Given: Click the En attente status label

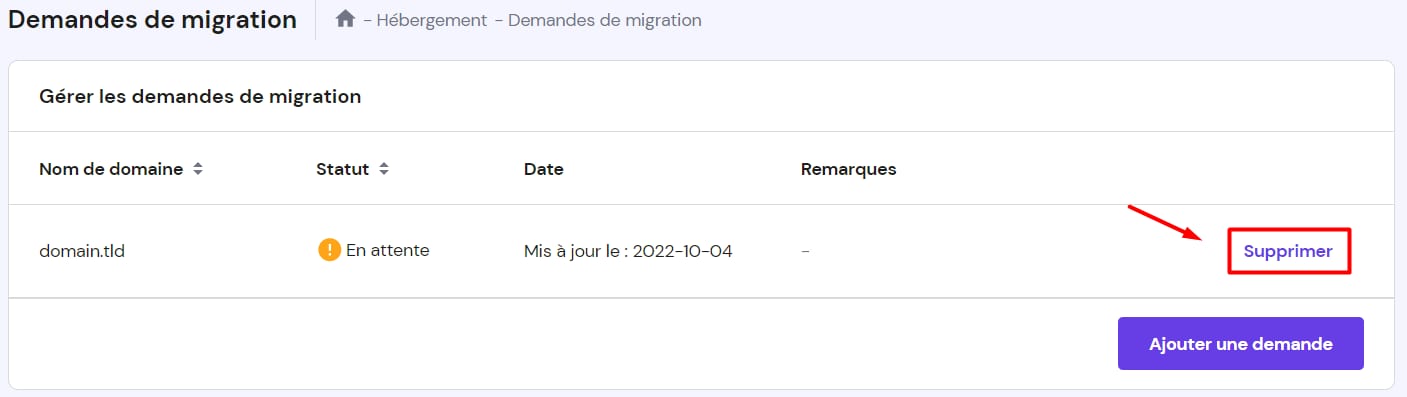Looking at the screenshot, I should 388,250.
